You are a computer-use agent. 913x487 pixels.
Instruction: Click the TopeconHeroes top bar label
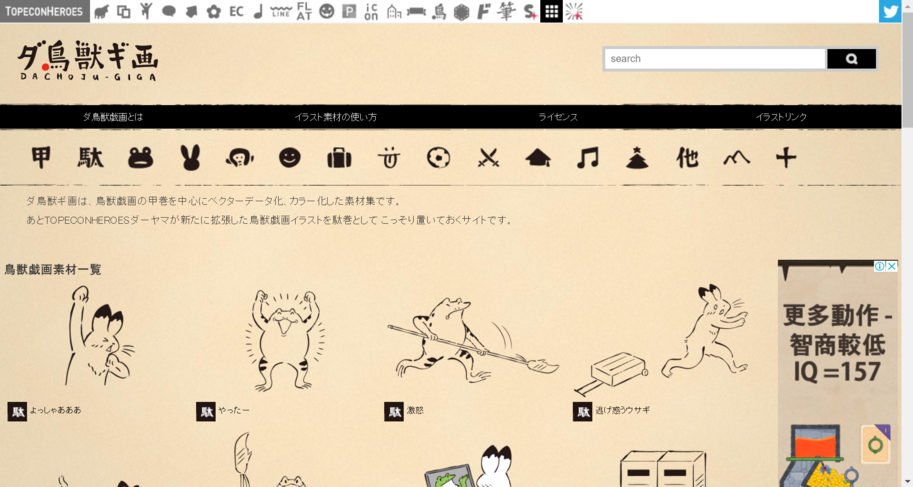pos(44,11)
